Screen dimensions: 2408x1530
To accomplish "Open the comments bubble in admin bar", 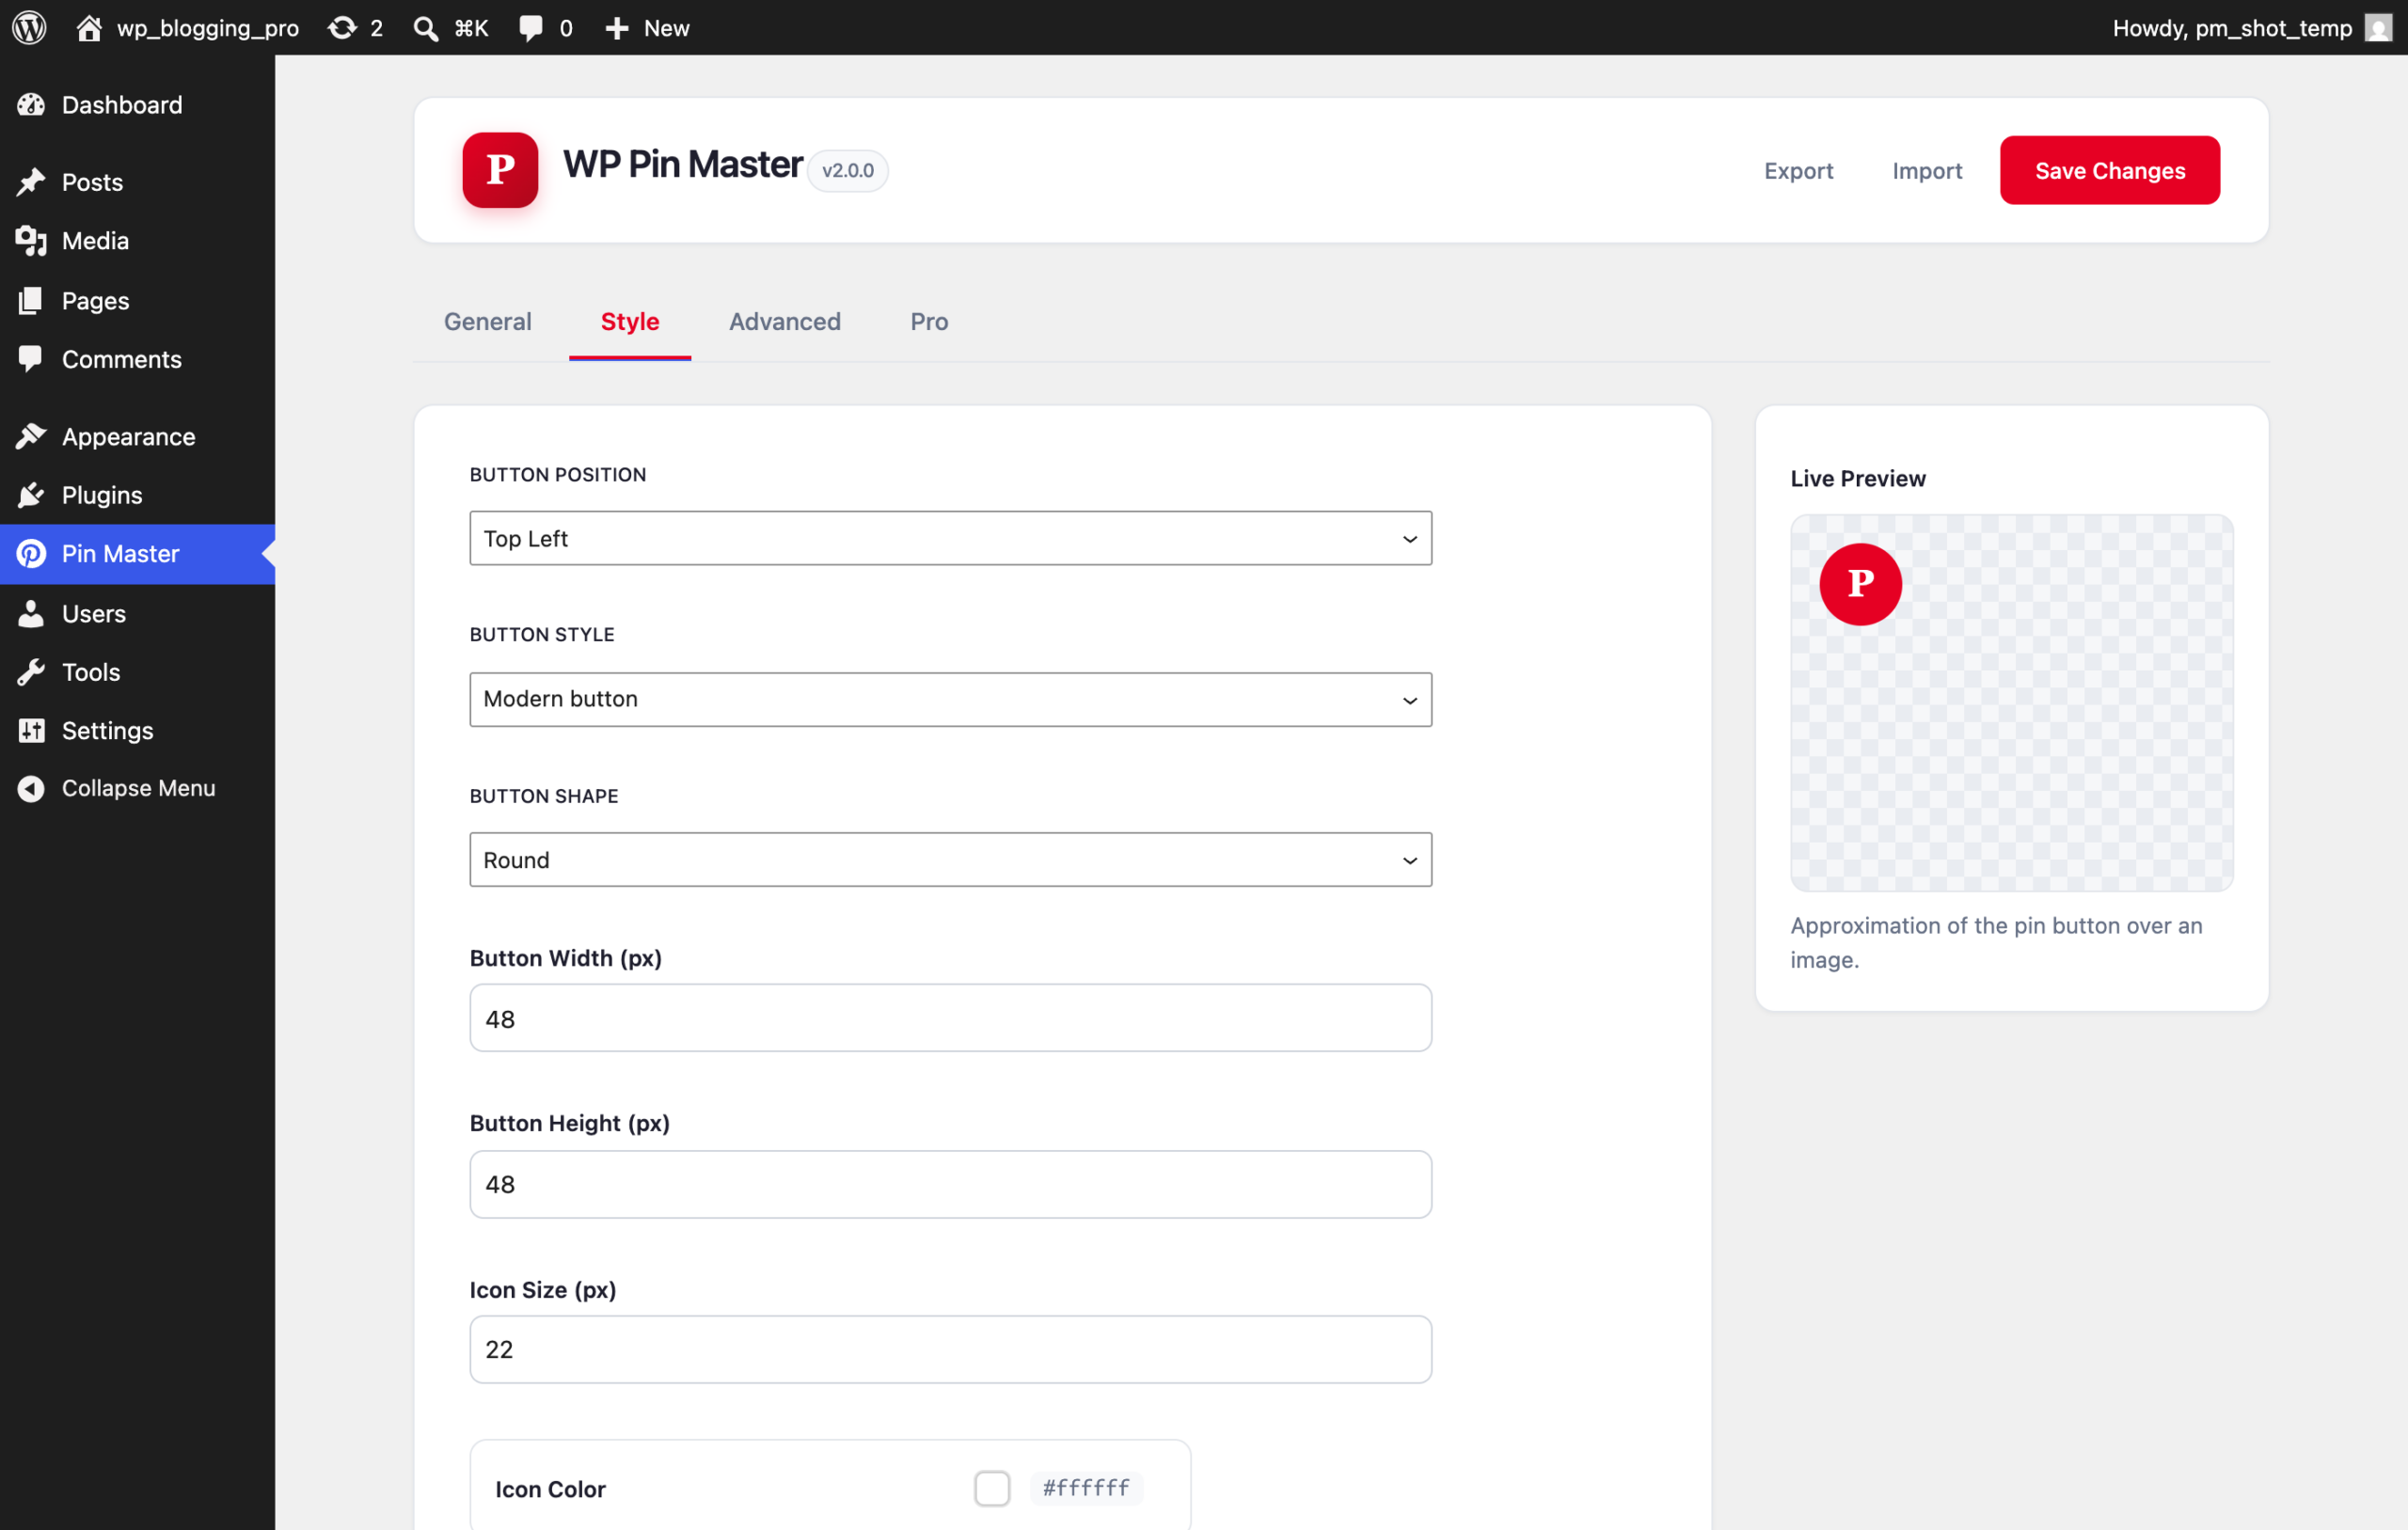I will tap(531, 27).
